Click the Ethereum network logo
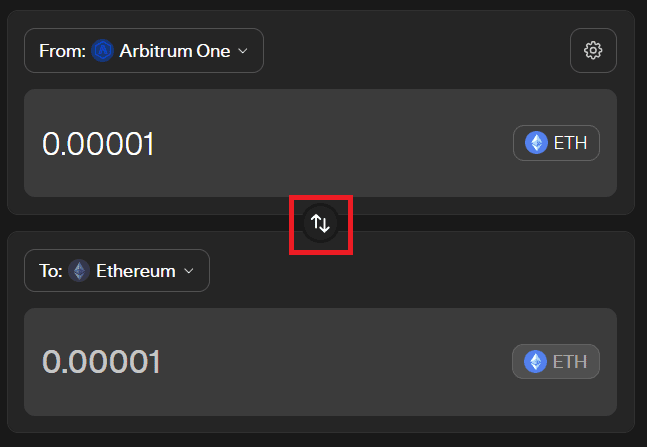 (x=79, y=271)
